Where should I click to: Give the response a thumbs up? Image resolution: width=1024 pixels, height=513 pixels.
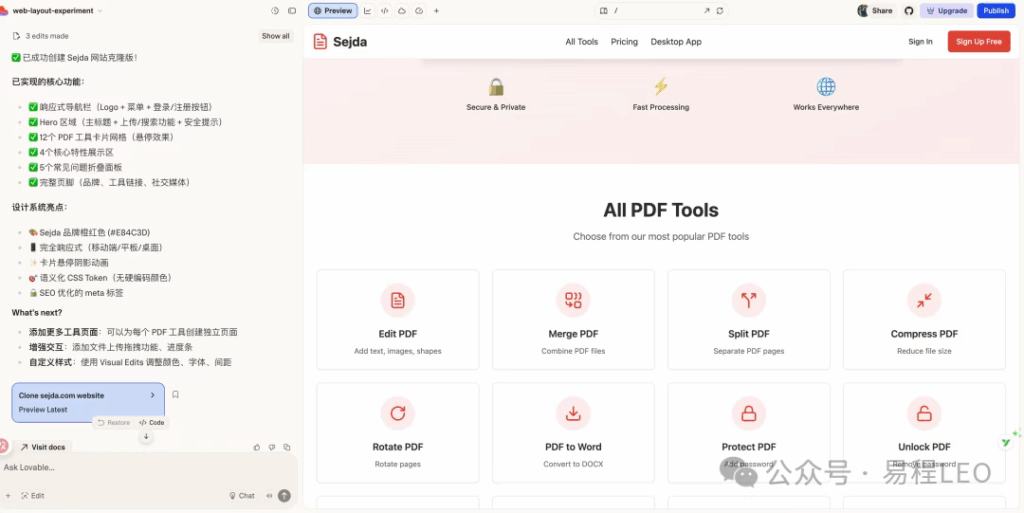(257, 447)
